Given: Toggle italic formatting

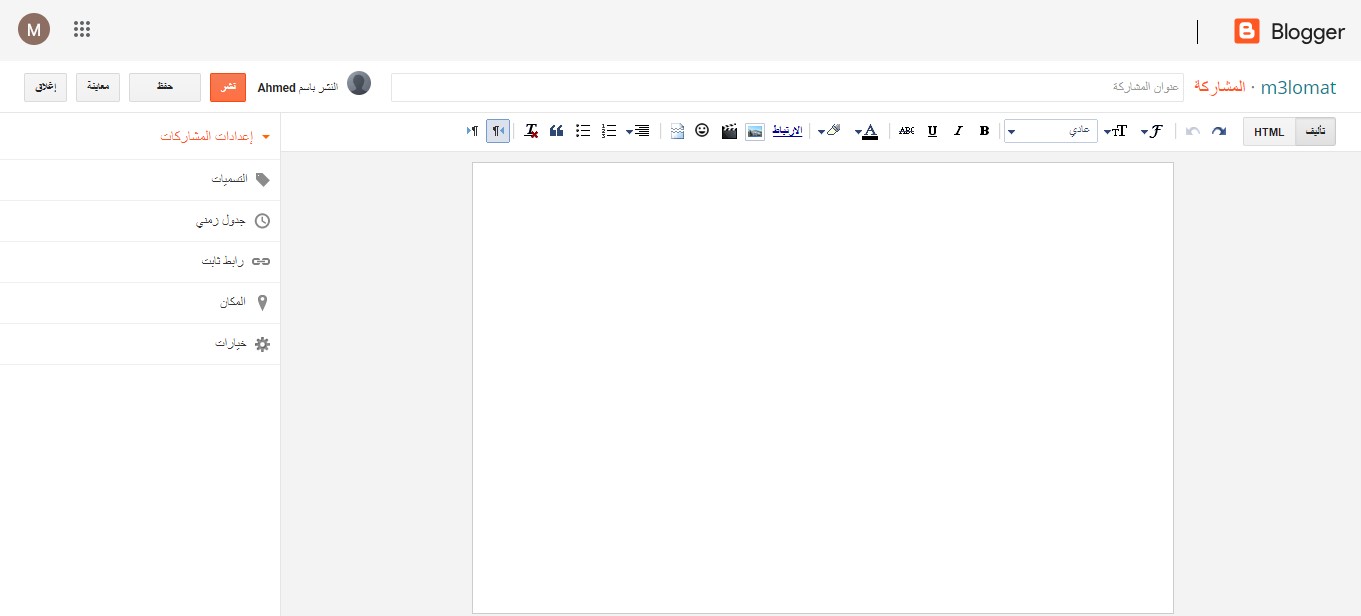Looking at the screenshot, I should (958, 131).
